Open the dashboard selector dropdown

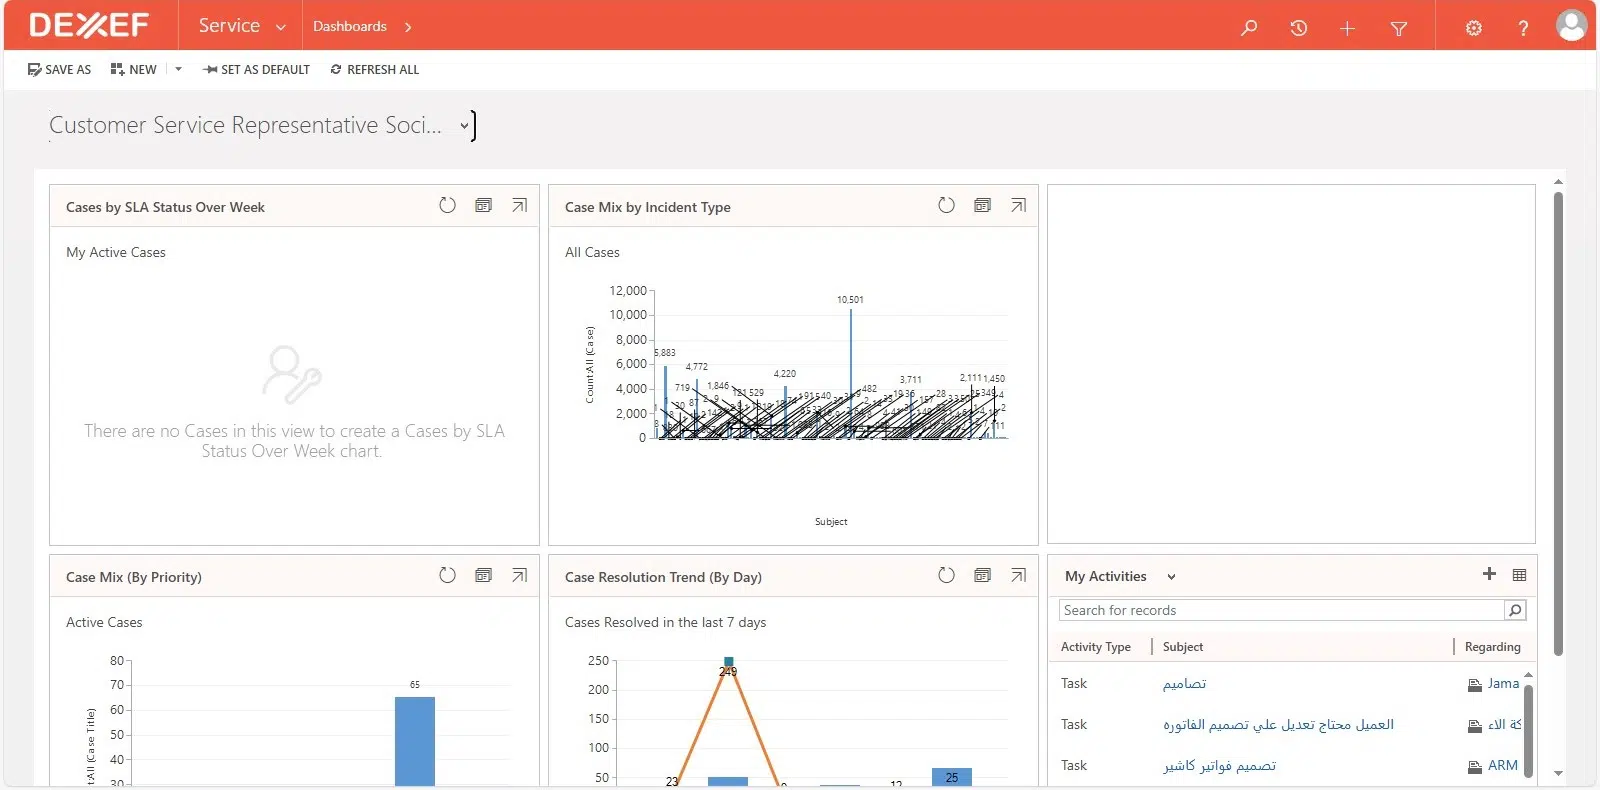pyautogui.click(x=464, y=126)
